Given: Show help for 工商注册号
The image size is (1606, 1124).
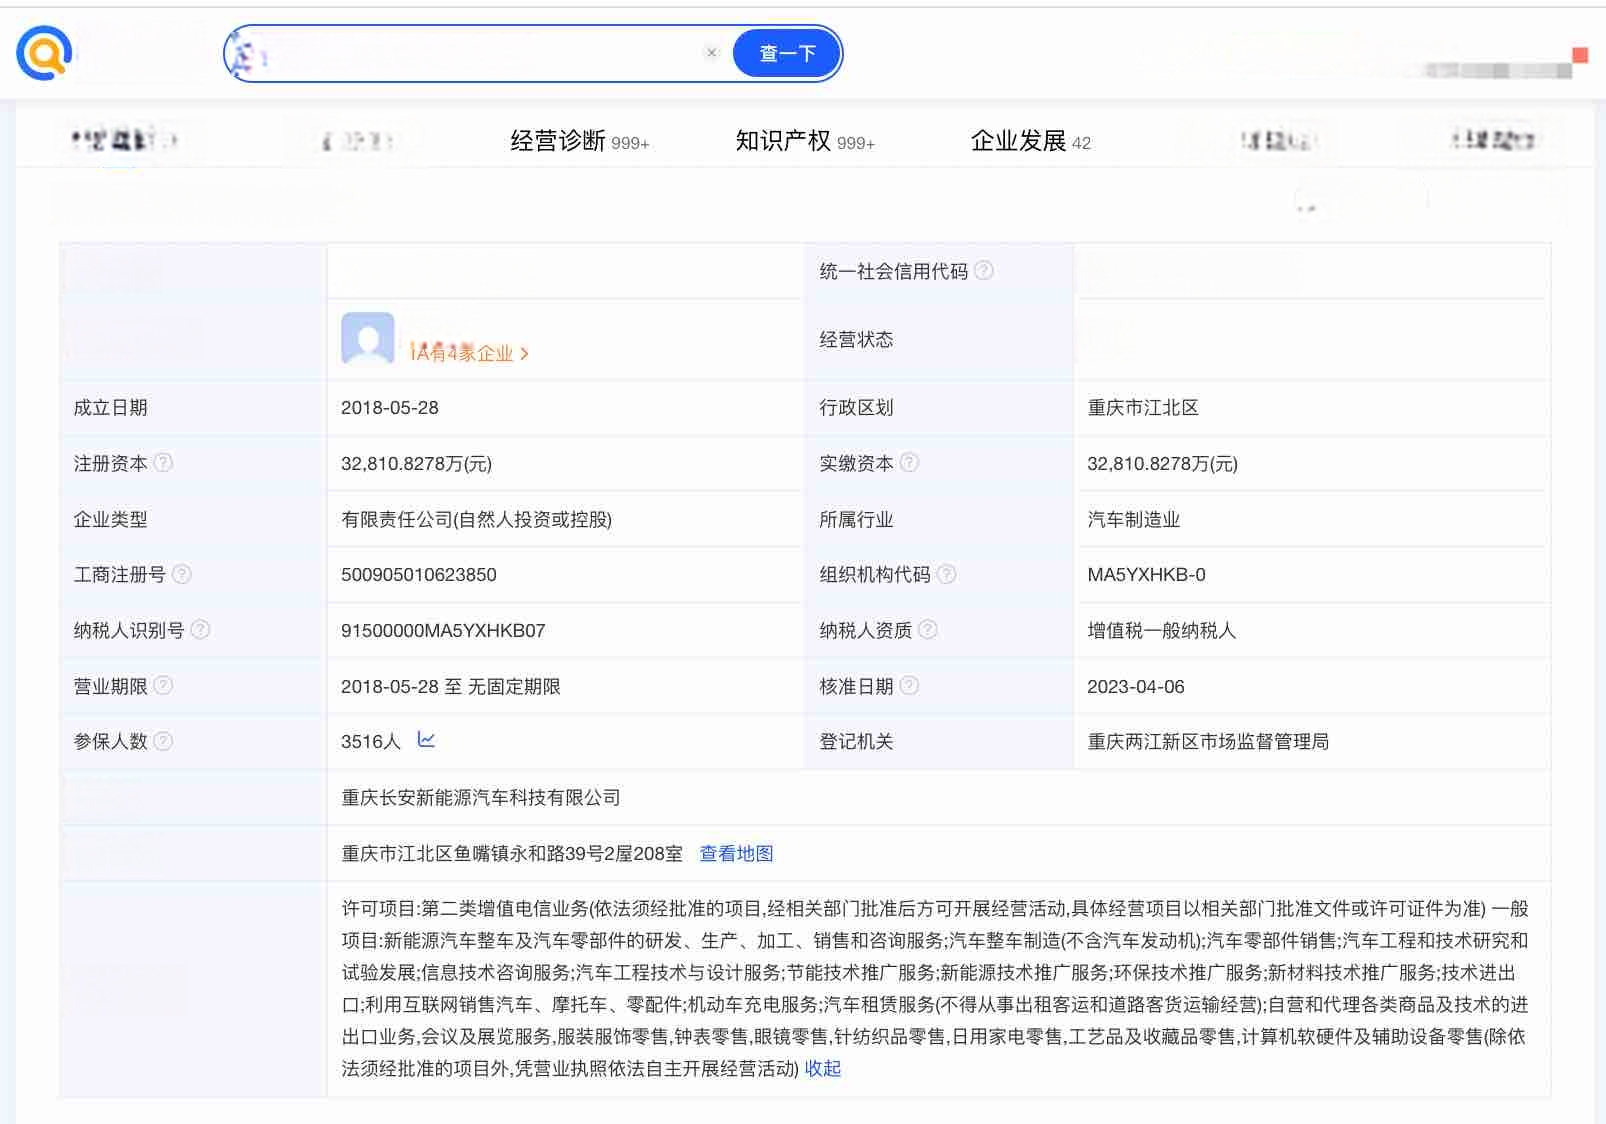Looking at the screenshot, I should 182,574.
